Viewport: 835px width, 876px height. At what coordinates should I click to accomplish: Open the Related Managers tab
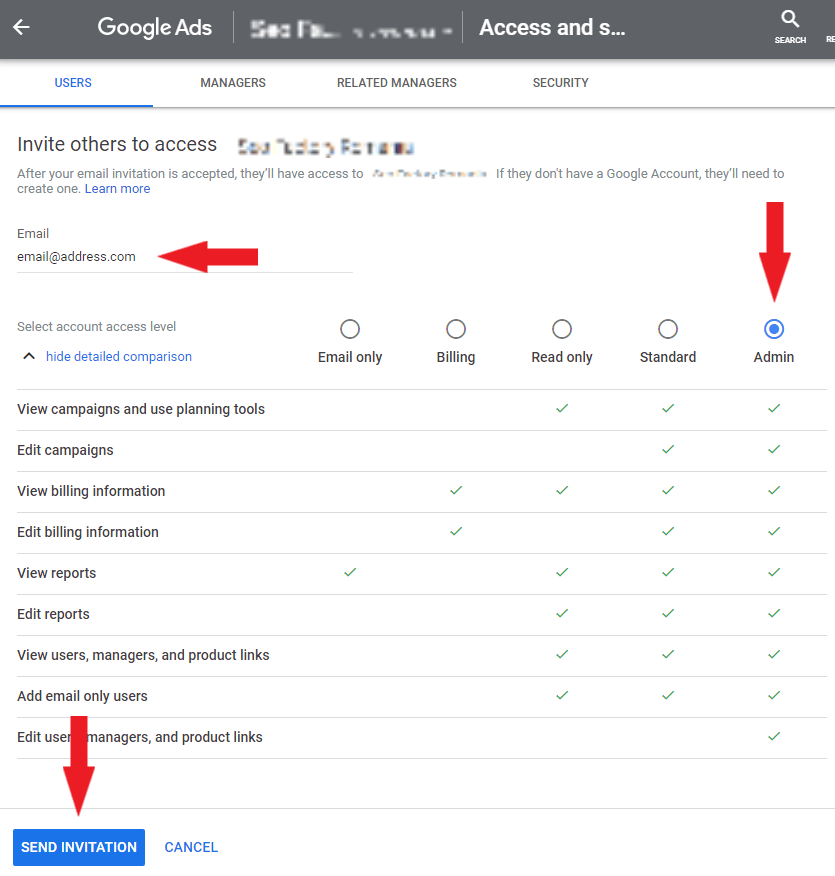pyautogui.click(x=396, y=83)
